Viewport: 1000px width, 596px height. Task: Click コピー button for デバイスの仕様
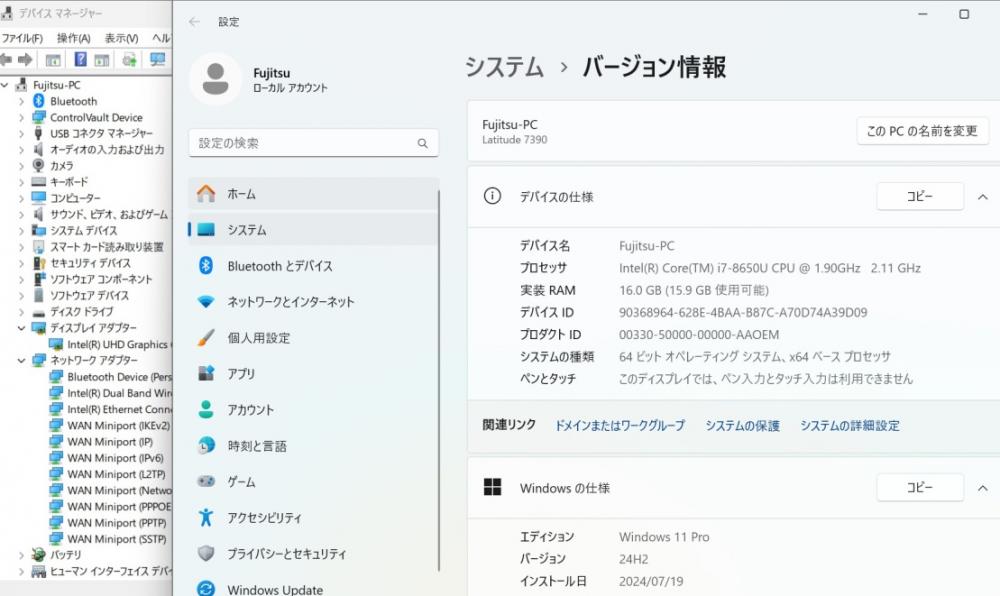tap(920, 196)
